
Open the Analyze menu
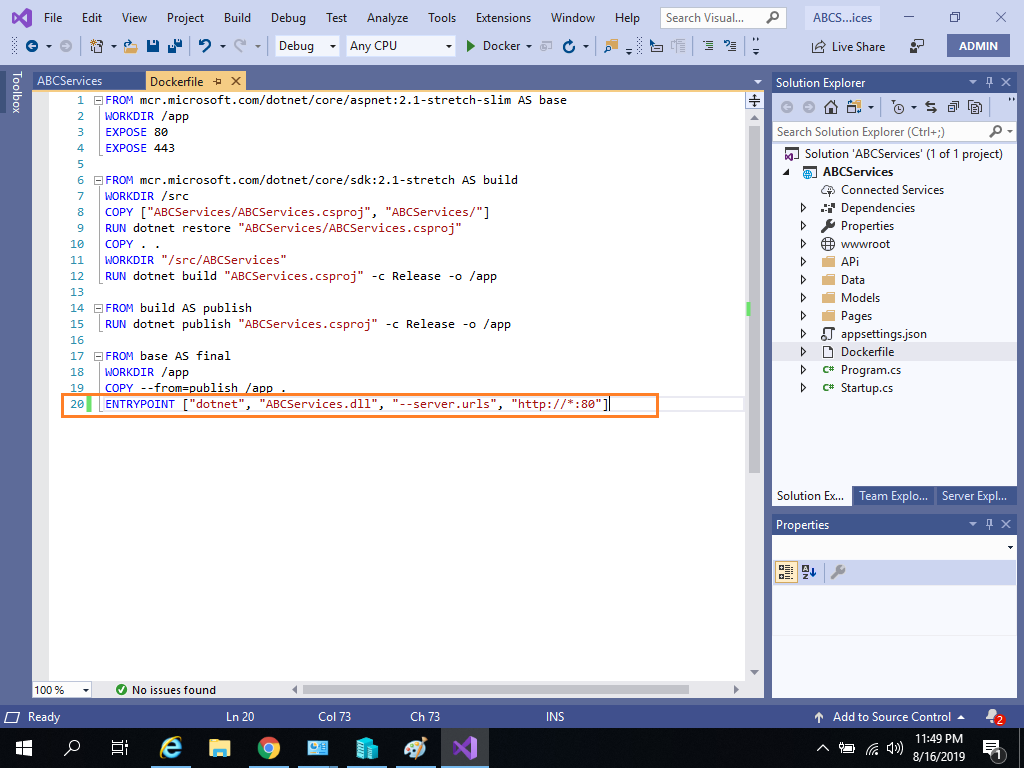(387, 18)
